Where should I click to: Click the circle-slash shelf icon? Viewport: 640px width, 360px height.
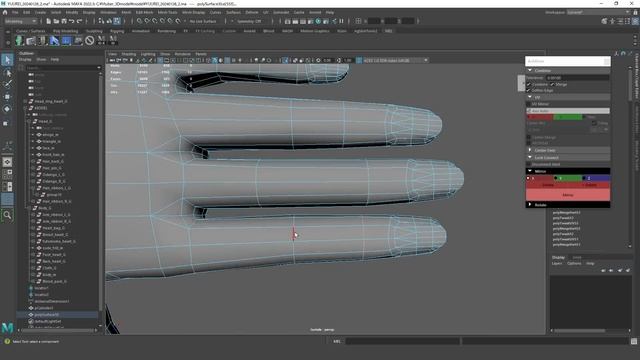coord(89,40)
